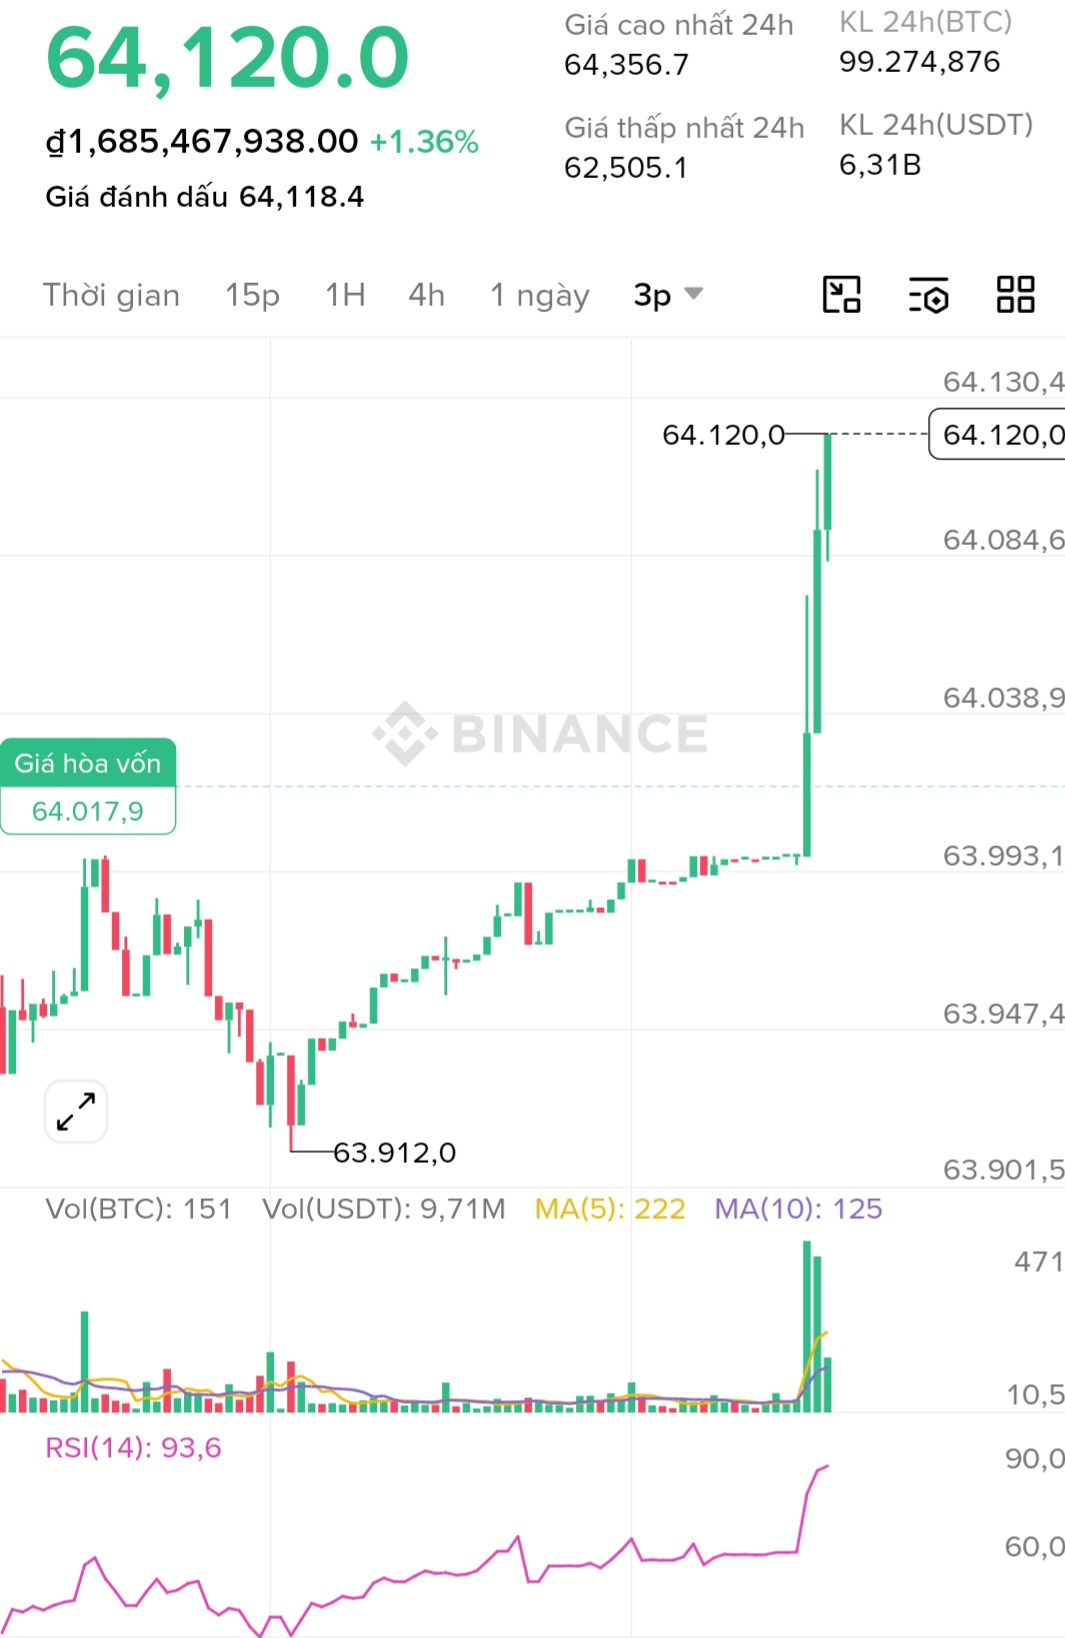1065x1638 pixels.
Task: Switch to 15p interval
Action: coord(252,295)
